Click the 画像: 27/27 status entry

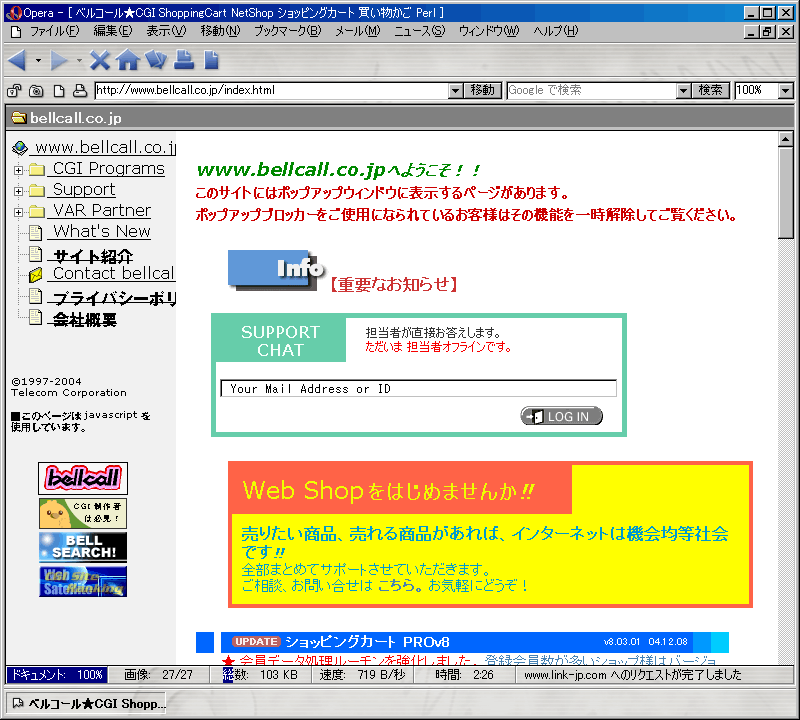tap(159, 675)
